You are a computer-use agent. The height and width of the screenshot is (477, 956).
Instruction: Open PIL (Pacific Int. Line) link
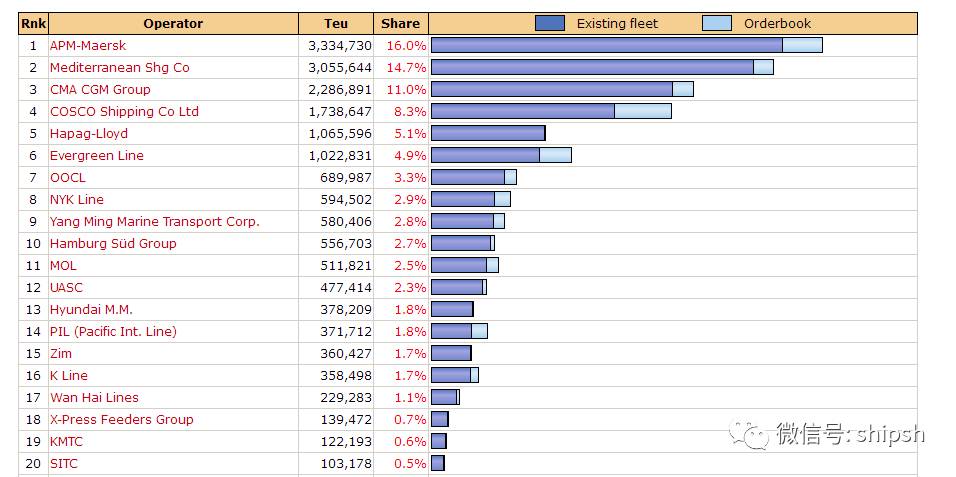click(113, 331)
